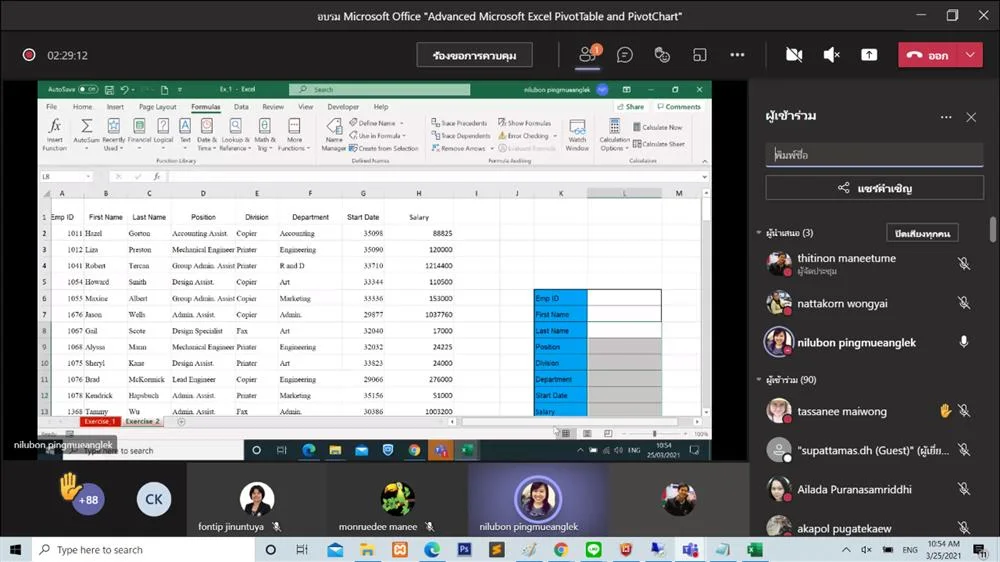Viewport: 1000px width, 562px height.
Task: Click the mute all button
Action: point(922,233)
